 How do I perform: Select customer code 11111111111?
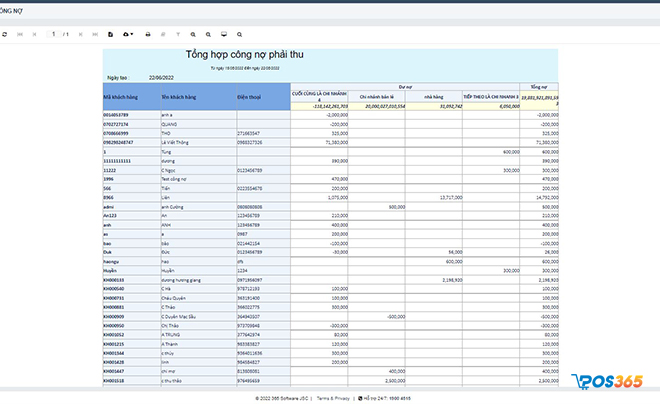[117, 161]
